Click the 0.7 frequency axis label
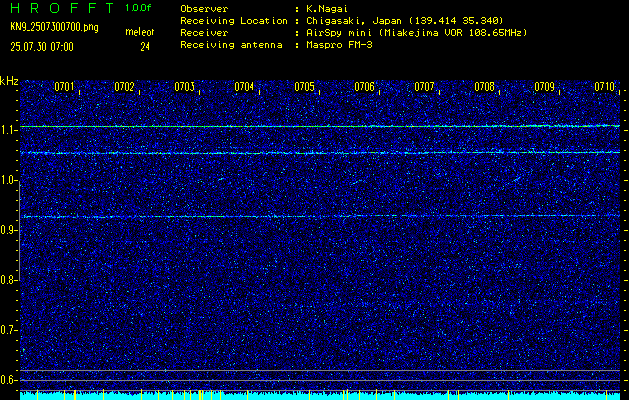 [8, 330]
